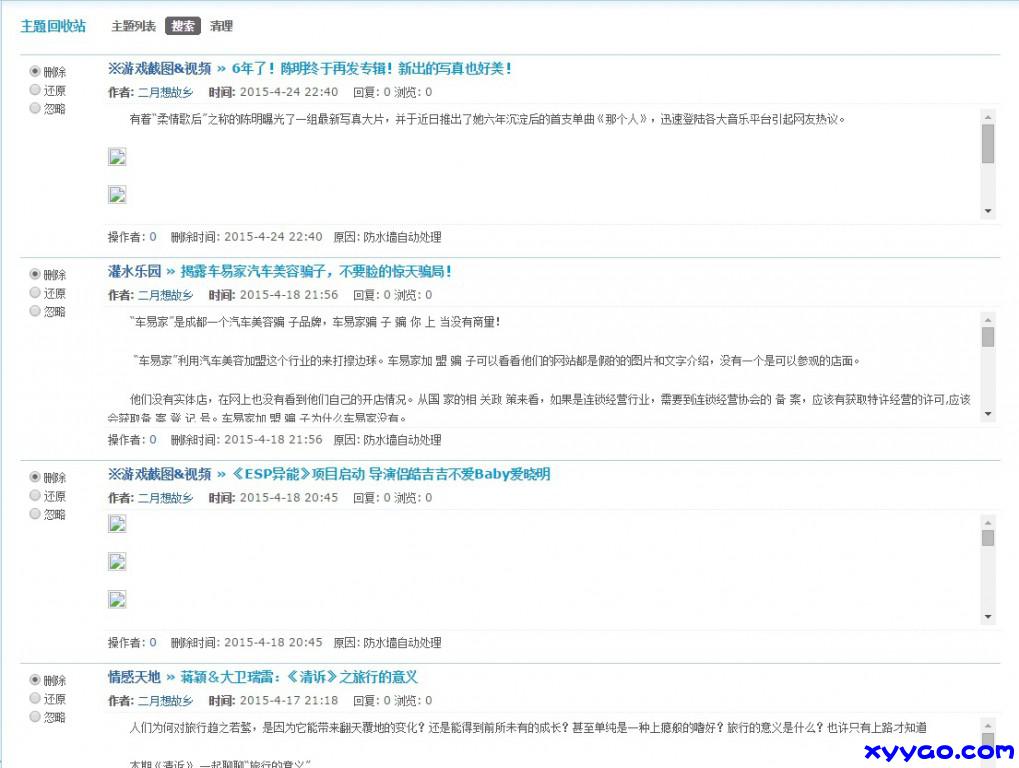Select 忽略 radio for 车易家 post
The image size is (1019, 768).
coord(35,311)
